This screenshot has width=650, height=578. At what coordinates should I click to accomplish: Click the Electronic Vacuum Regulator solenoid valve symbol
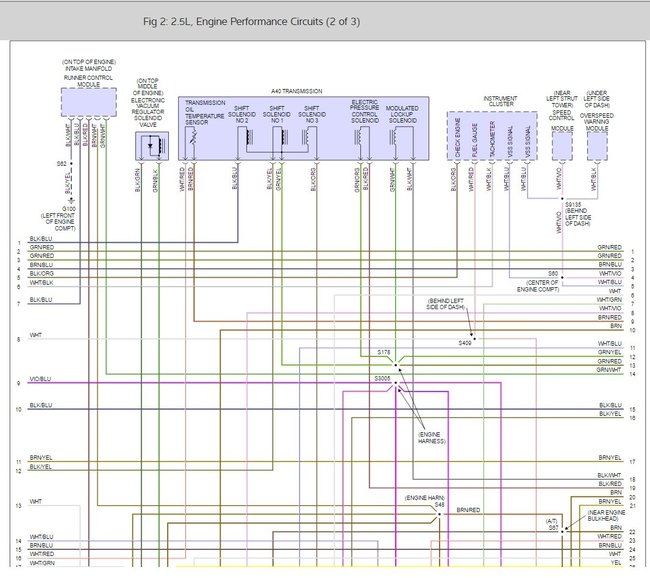pyautogui.click(x=152, y=146)
